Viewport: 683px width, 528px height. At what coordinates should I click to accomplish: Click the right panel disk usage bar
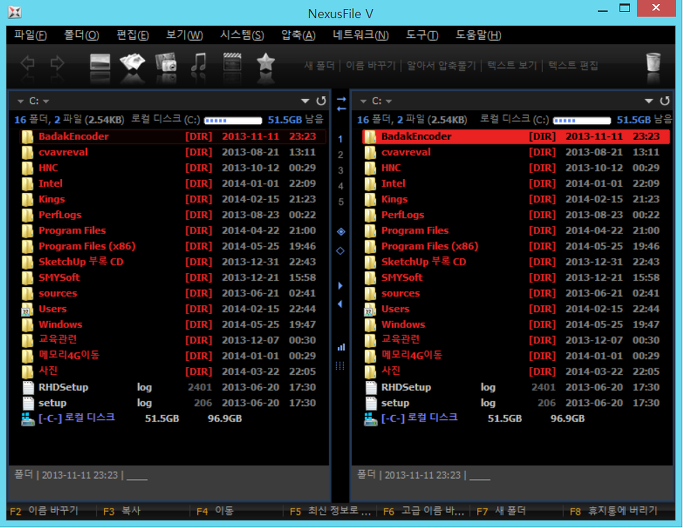pos(582,121)
